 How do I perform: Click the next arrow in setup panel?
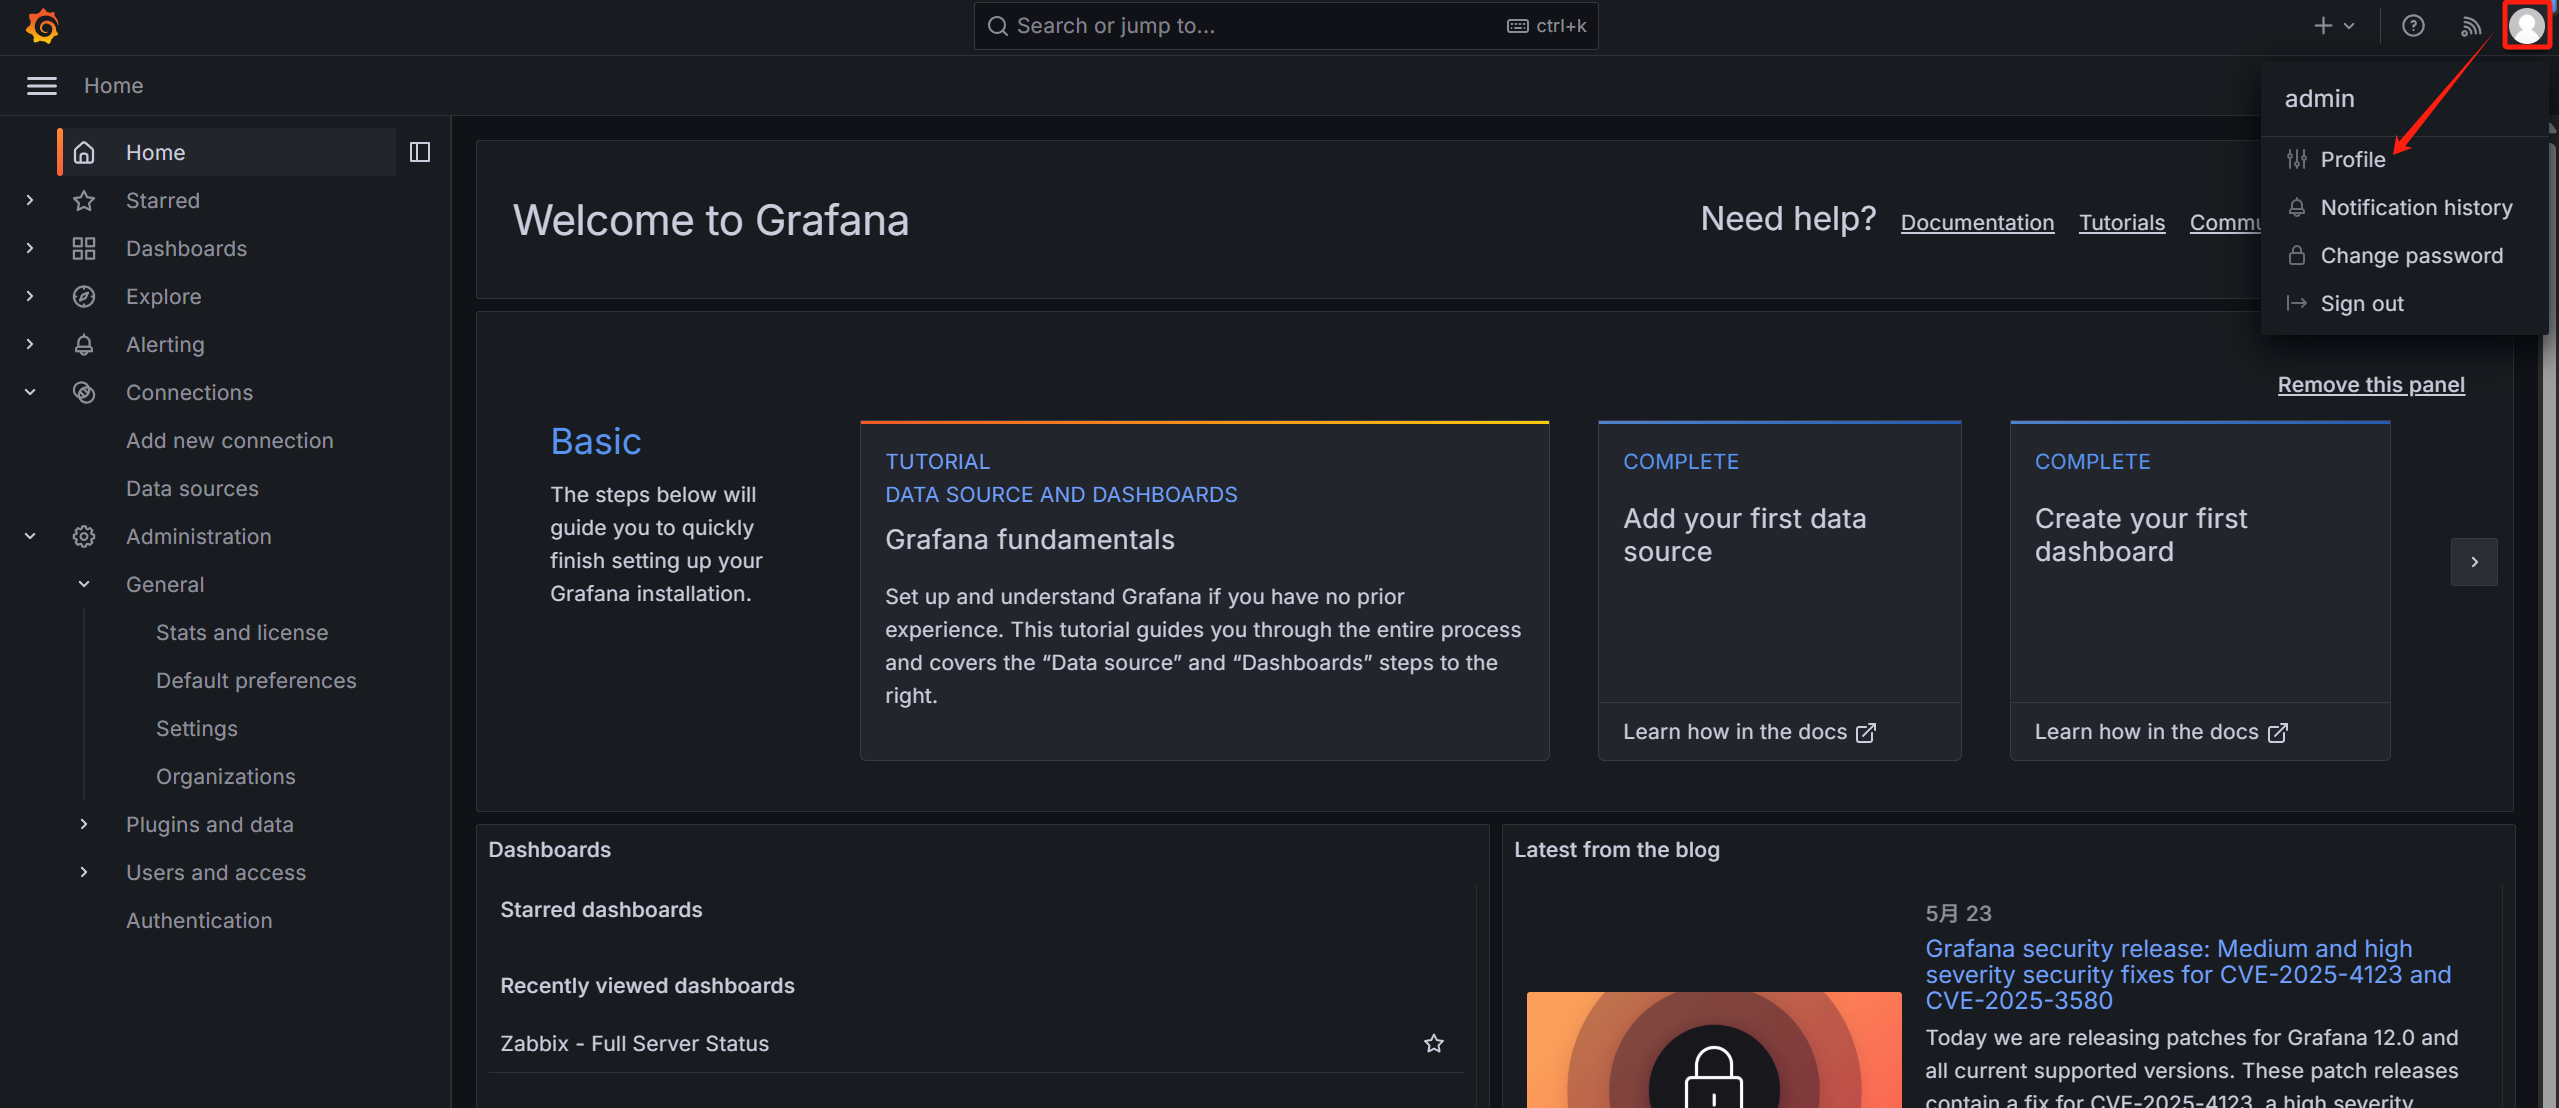pyautogui.click(x=2474, y=562)
